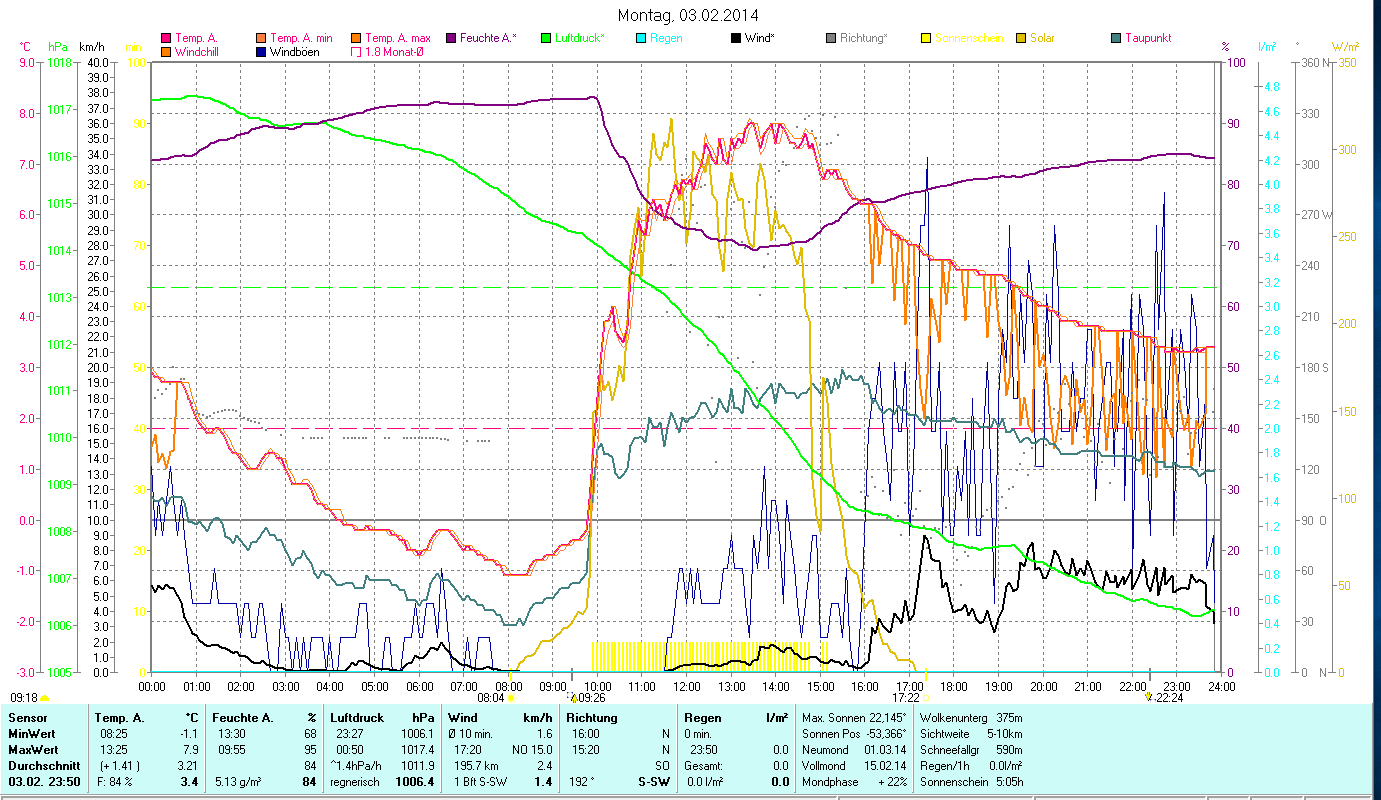The image size is (1381, 800).
Task: Click the 1 Bft S-SW wind value
Action: click(x=479, y=782)
